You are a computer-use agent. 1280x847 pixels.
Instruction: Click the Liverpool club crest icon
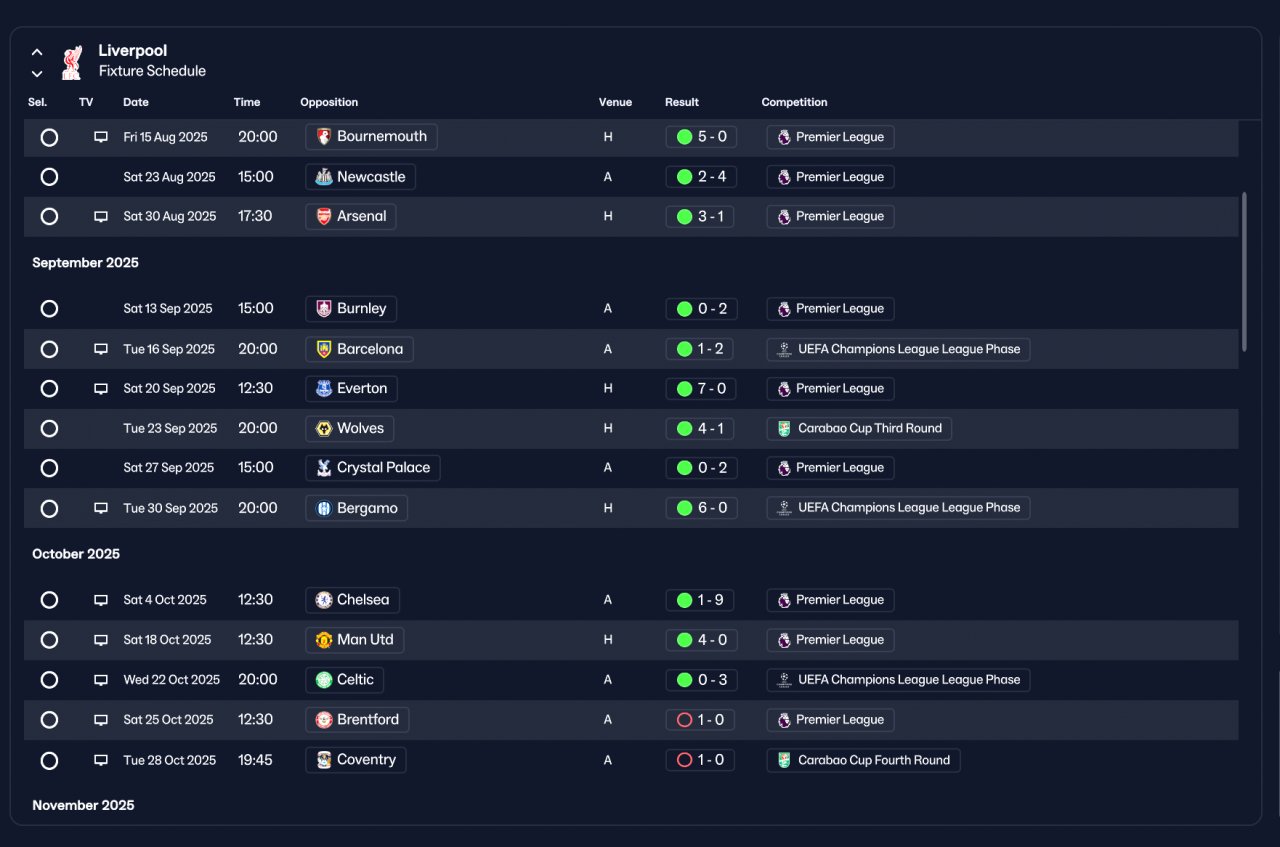tap(71, 62)
